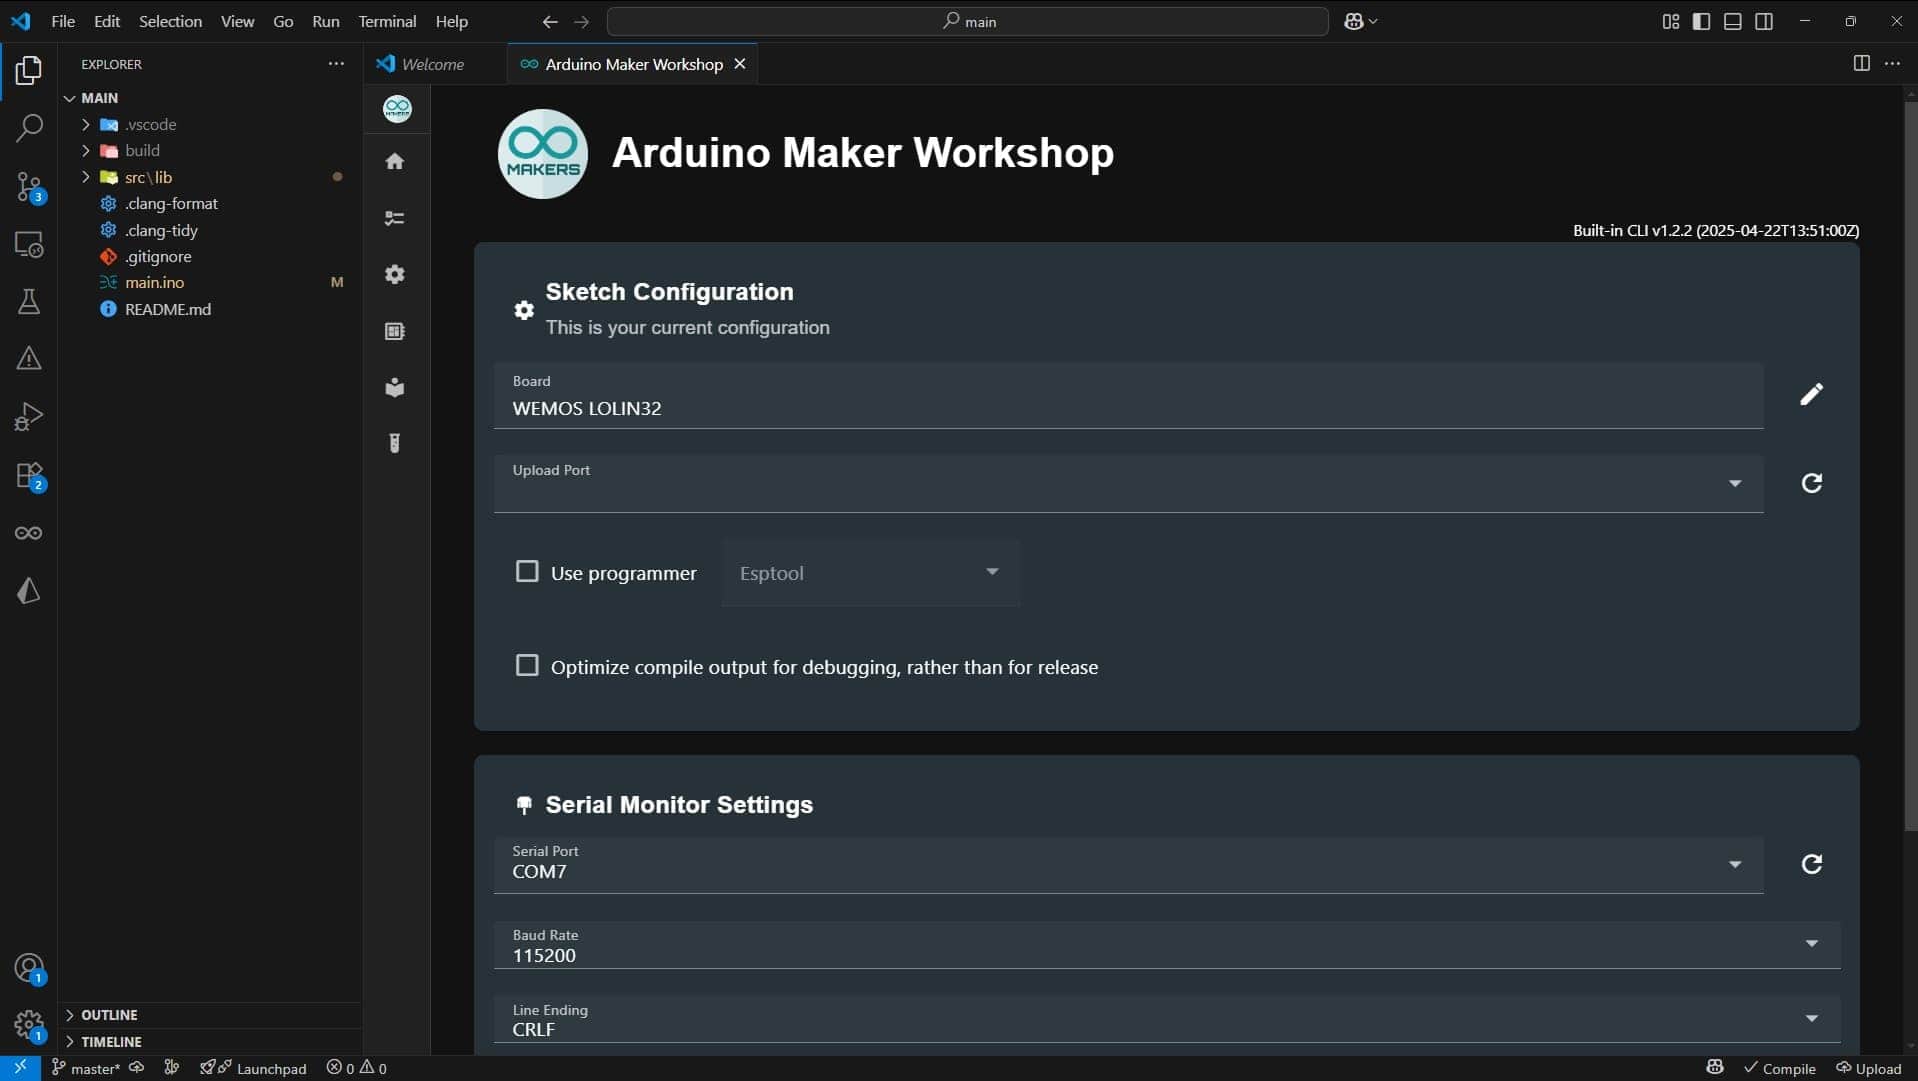
Task: Open the Upload Port dropdown
Action: click(1734, 484)
